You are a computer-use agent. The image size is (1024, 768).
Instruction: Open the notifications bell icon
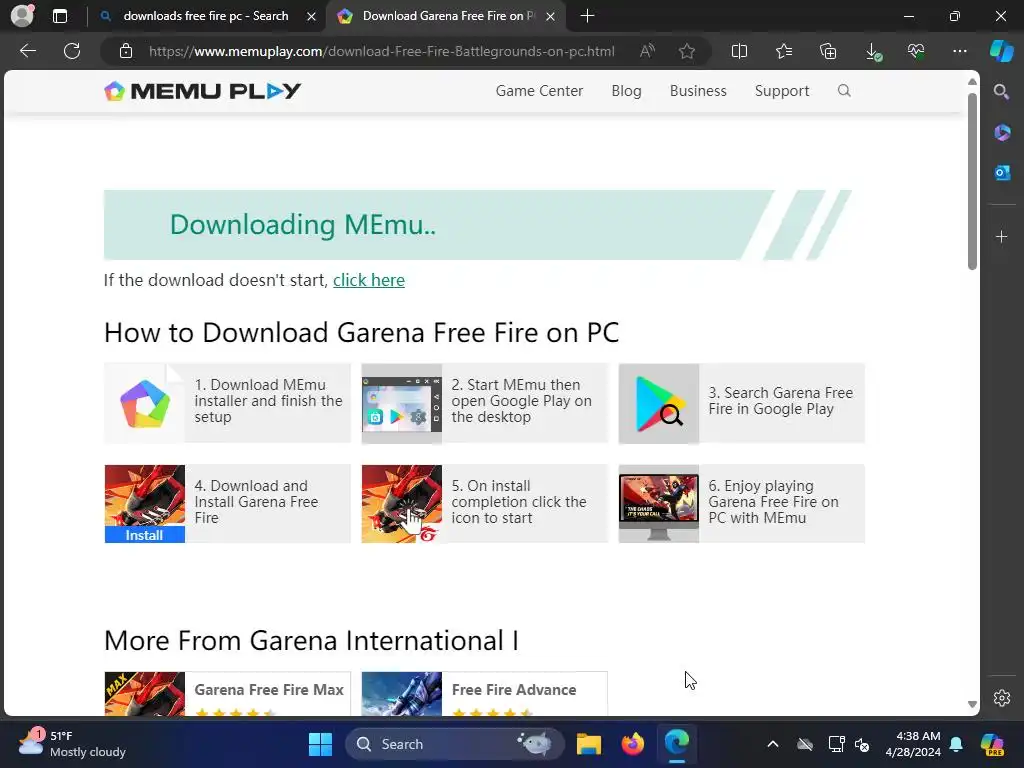point(956,744)
